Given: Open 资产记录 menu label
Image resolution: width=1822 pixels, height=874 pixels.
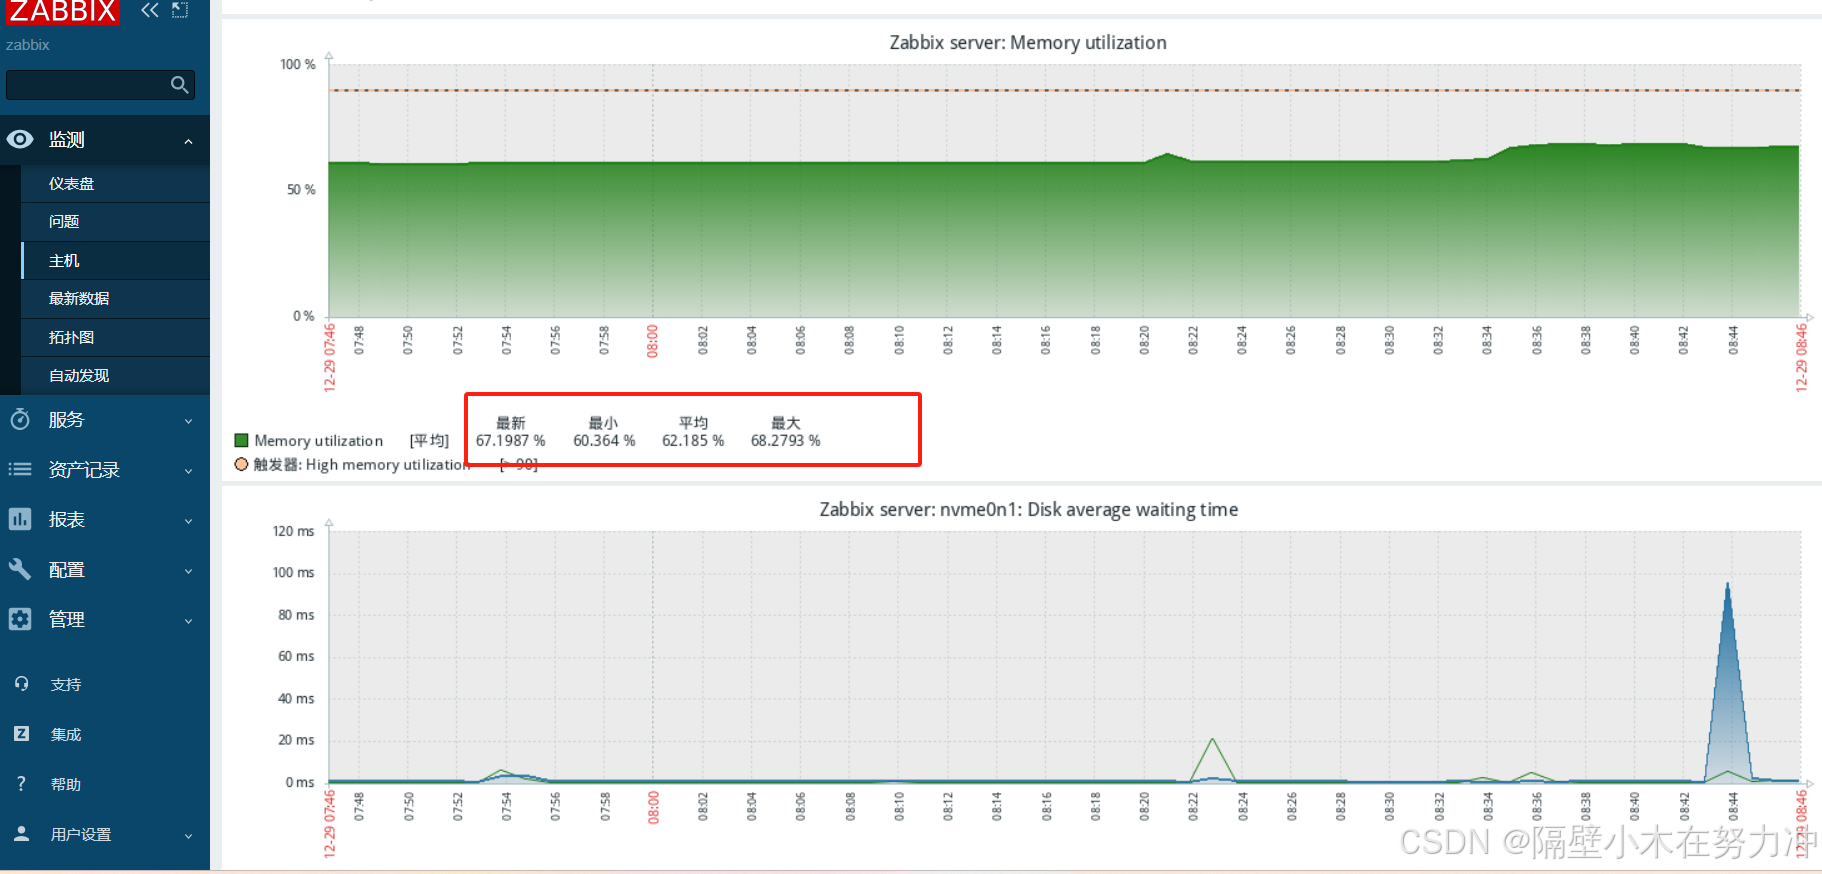Looking at the screenshot, I should 85,470.
